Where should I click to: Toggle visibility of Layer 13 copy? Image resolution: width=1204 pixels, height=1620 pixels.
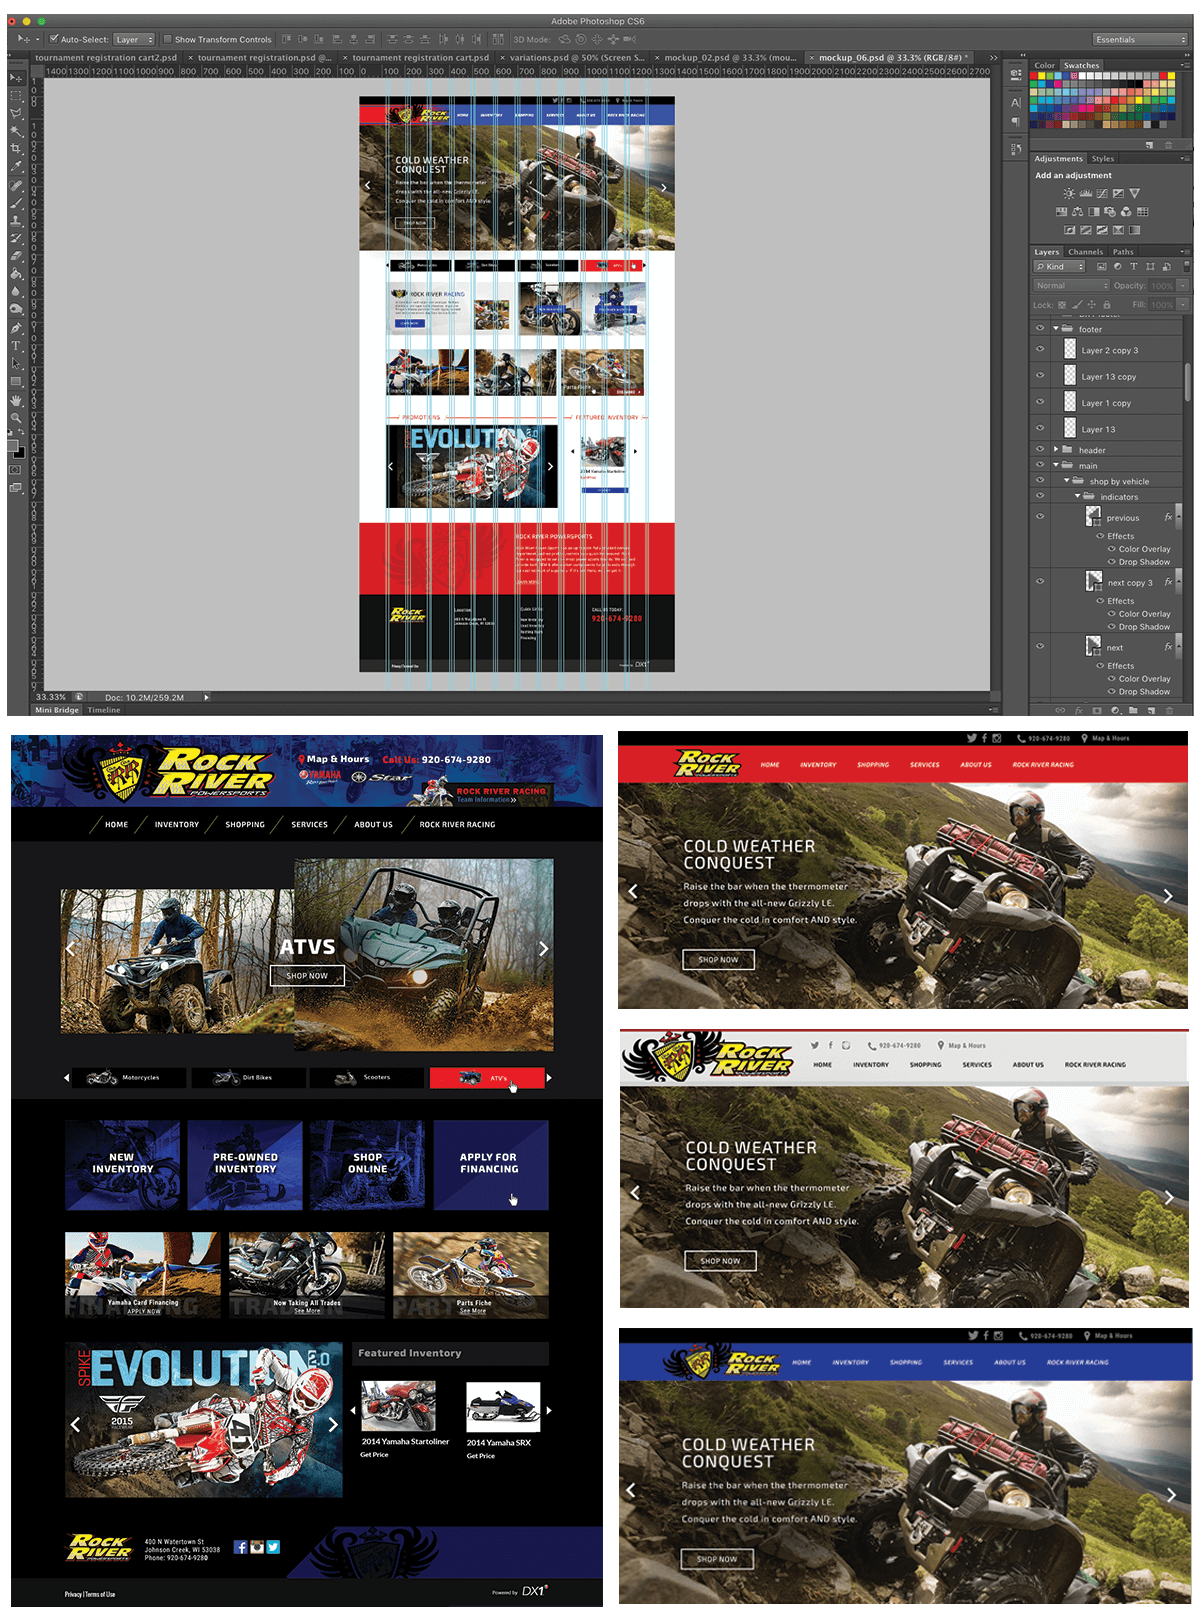pos(1040,376)
